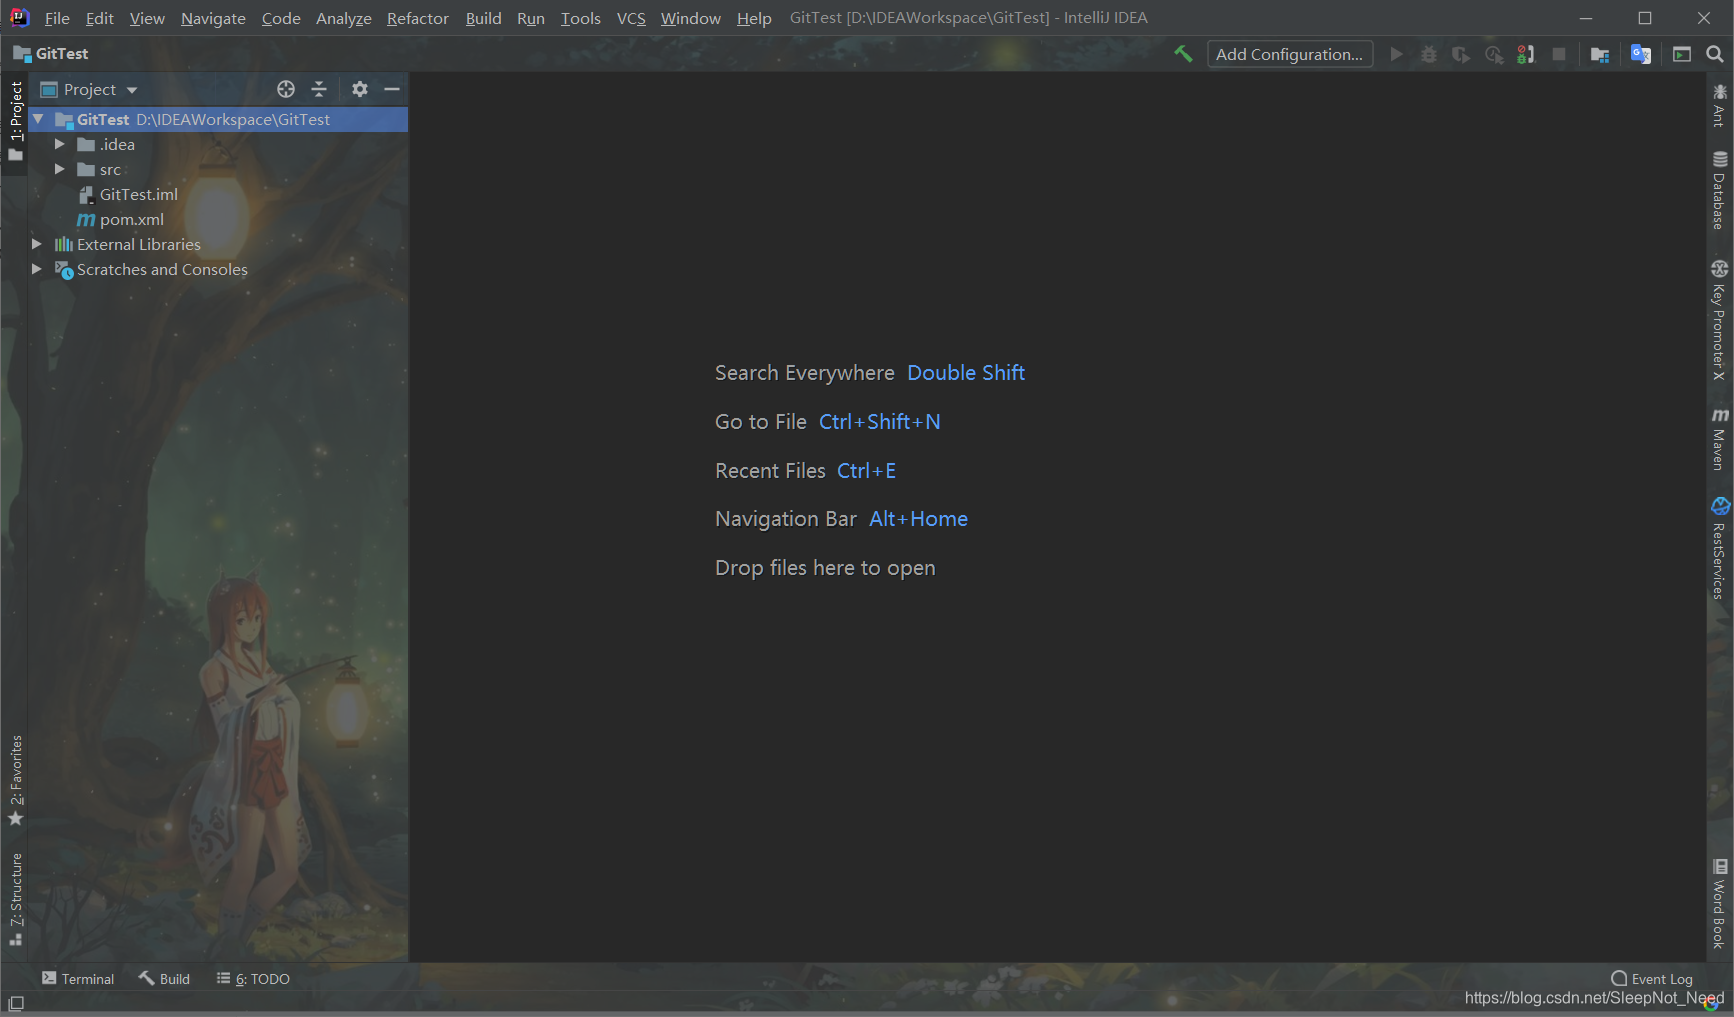This screenshot has height=1017, width=1734.
Task: Open Project Structure icon
Action: click(1600, 54)
